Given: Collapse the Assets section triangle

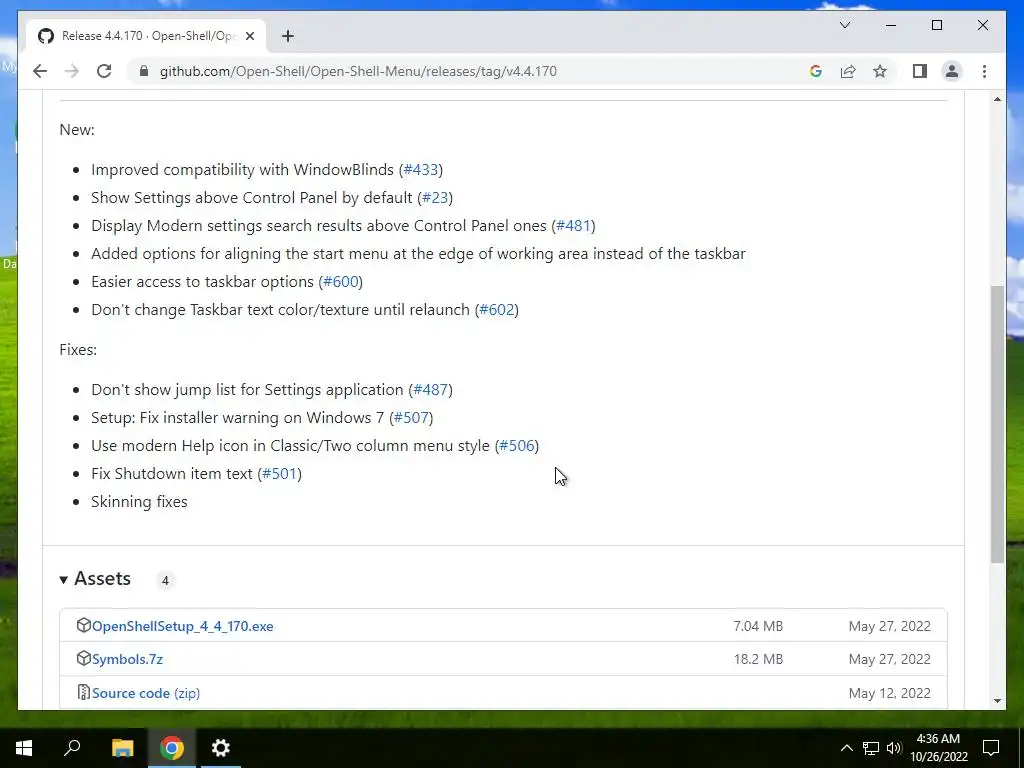Looking at the screenshot, I should pos(63,579).
